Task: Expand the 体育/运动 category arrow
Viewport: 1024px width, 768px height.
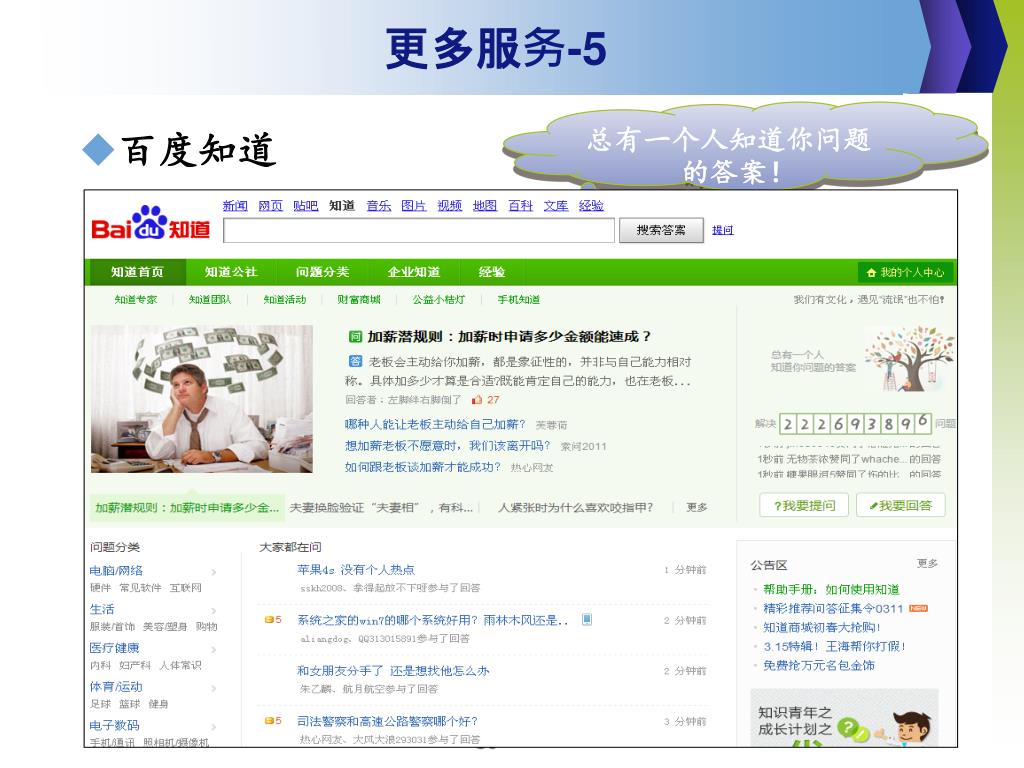Action: [214, 688]
